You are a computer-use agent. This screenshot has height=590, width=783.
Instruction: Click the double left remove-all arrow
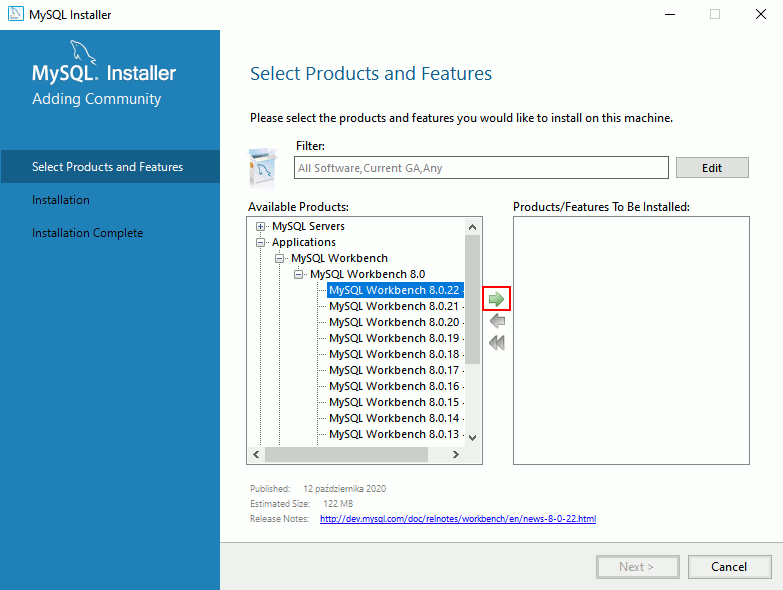pos(496,343)
